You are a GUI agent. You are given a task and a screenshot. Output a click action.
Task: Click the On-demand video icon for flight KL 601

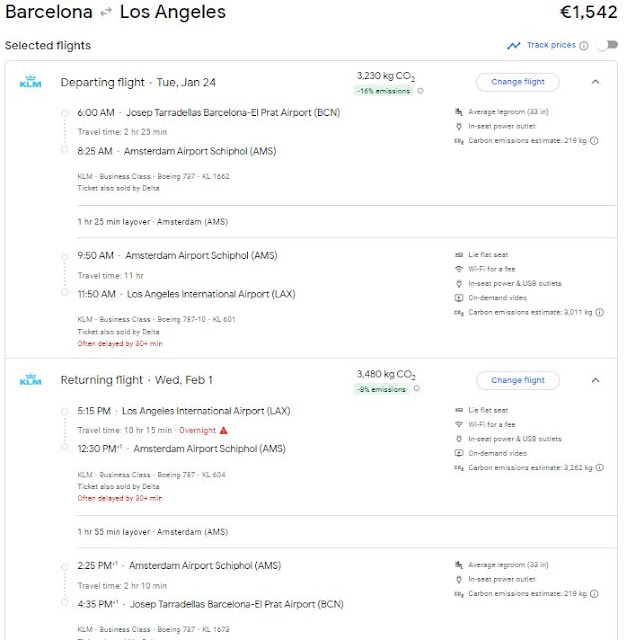[458, 298]
